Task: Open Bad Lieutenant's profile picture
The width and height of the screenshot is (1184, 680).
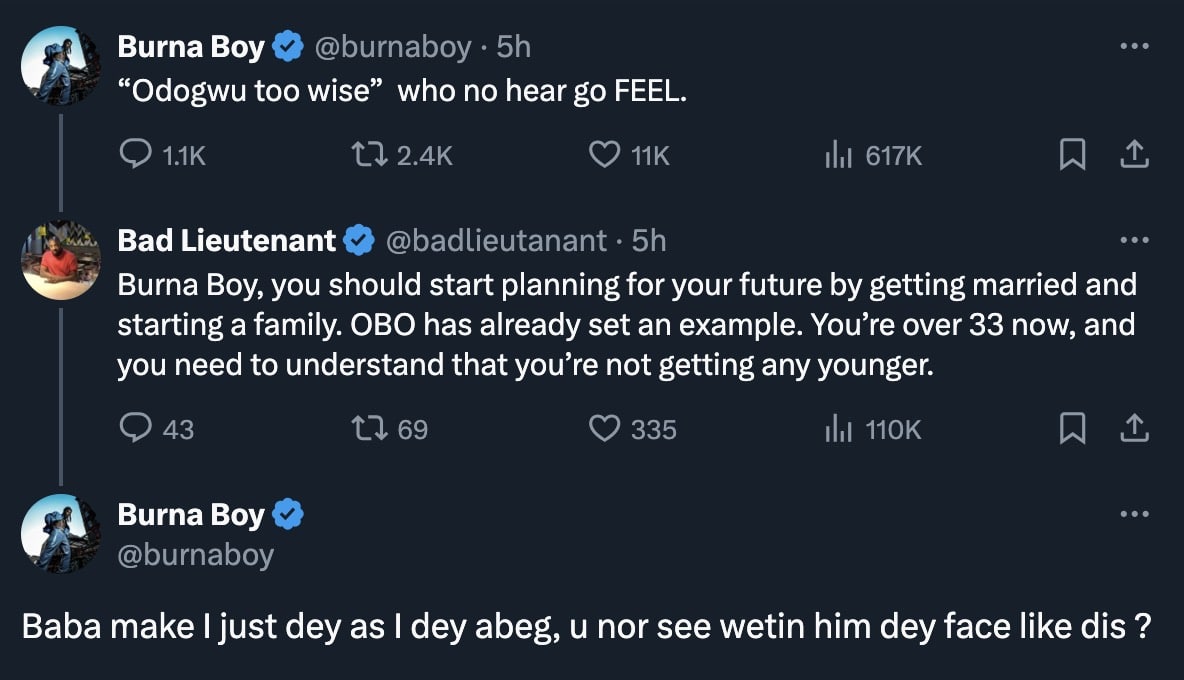Action: [60, 260]
